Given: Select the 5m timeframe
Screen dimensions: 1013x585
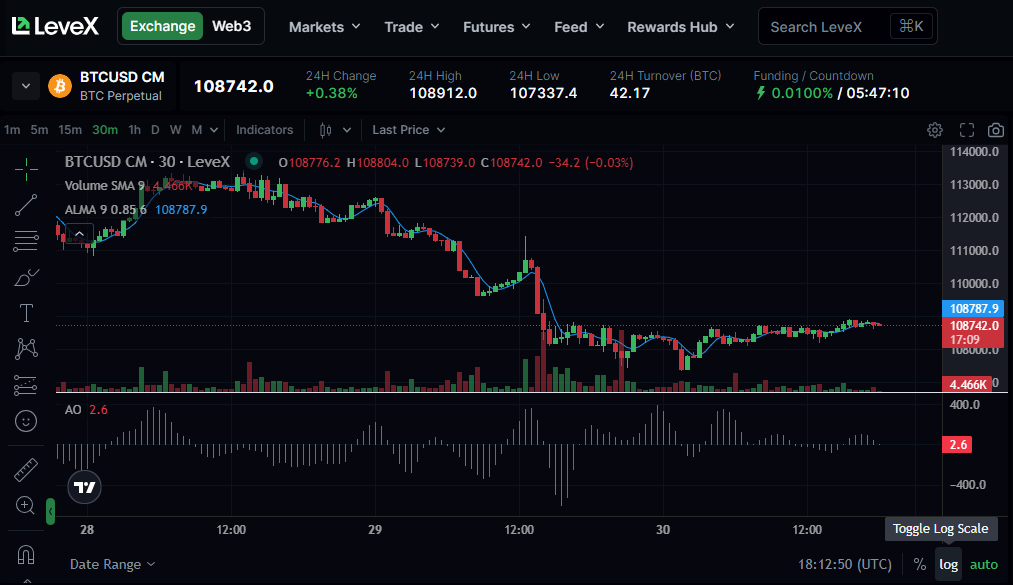Looking at the screenshot, I should point(39,130).
